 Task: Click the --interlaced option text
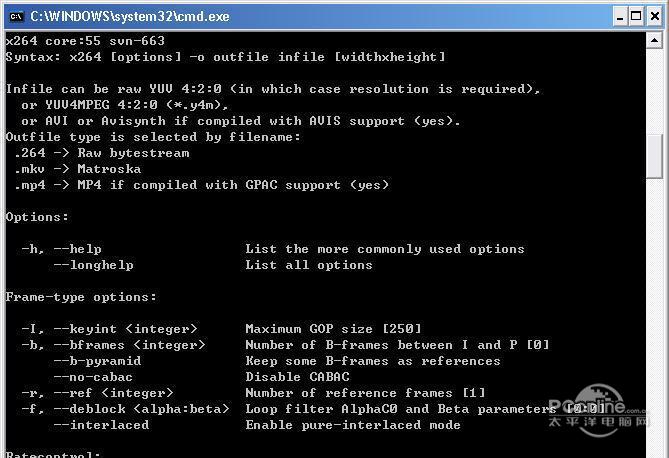[101, 425]
